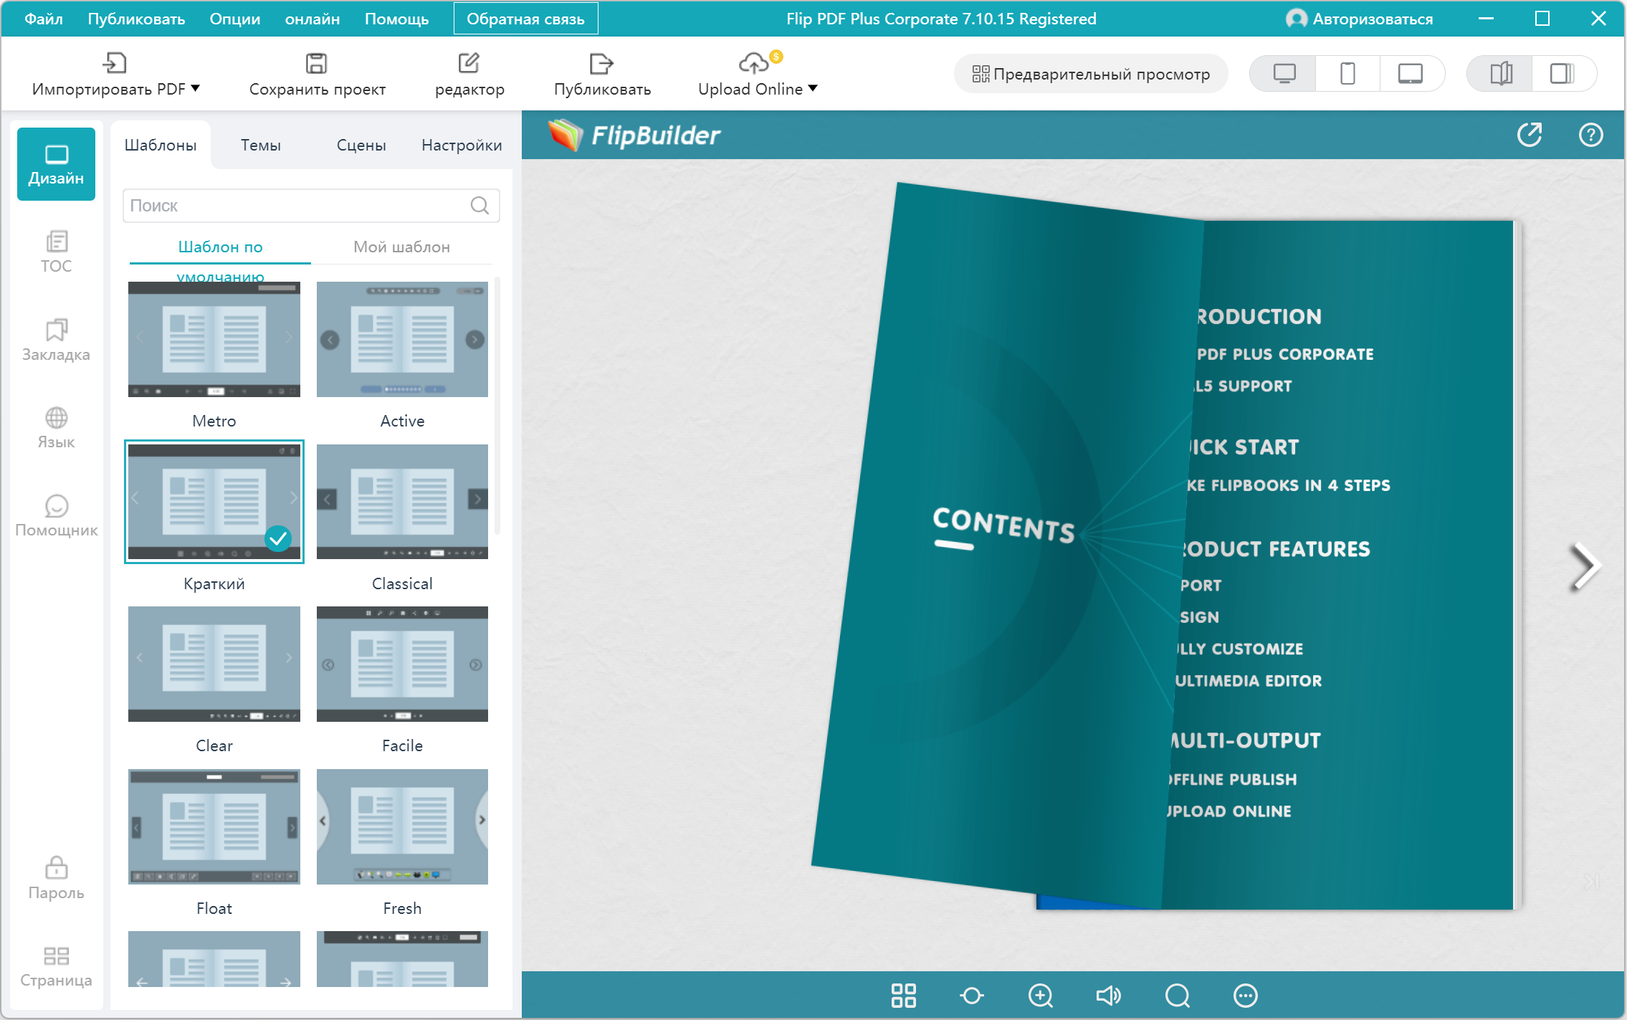
Task: Open help icon in FlipBuilder header
Action: coord(1590,135)
